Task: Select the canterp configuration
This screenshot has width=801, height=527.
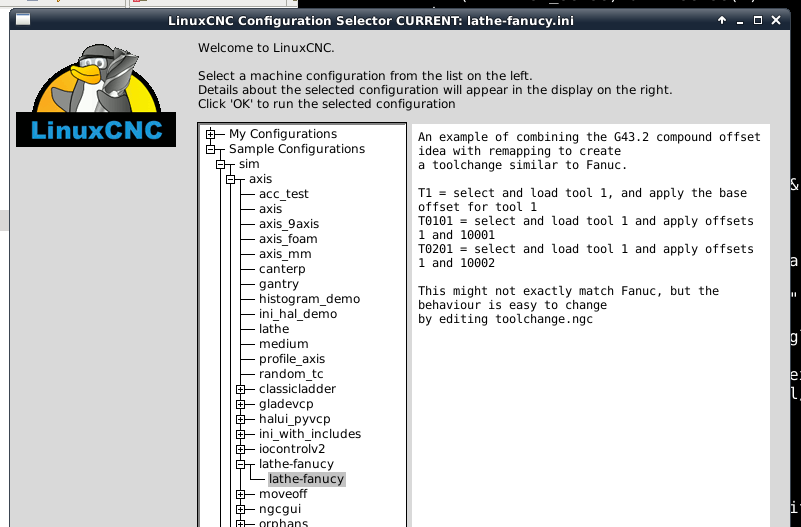Action: (281, 269)
